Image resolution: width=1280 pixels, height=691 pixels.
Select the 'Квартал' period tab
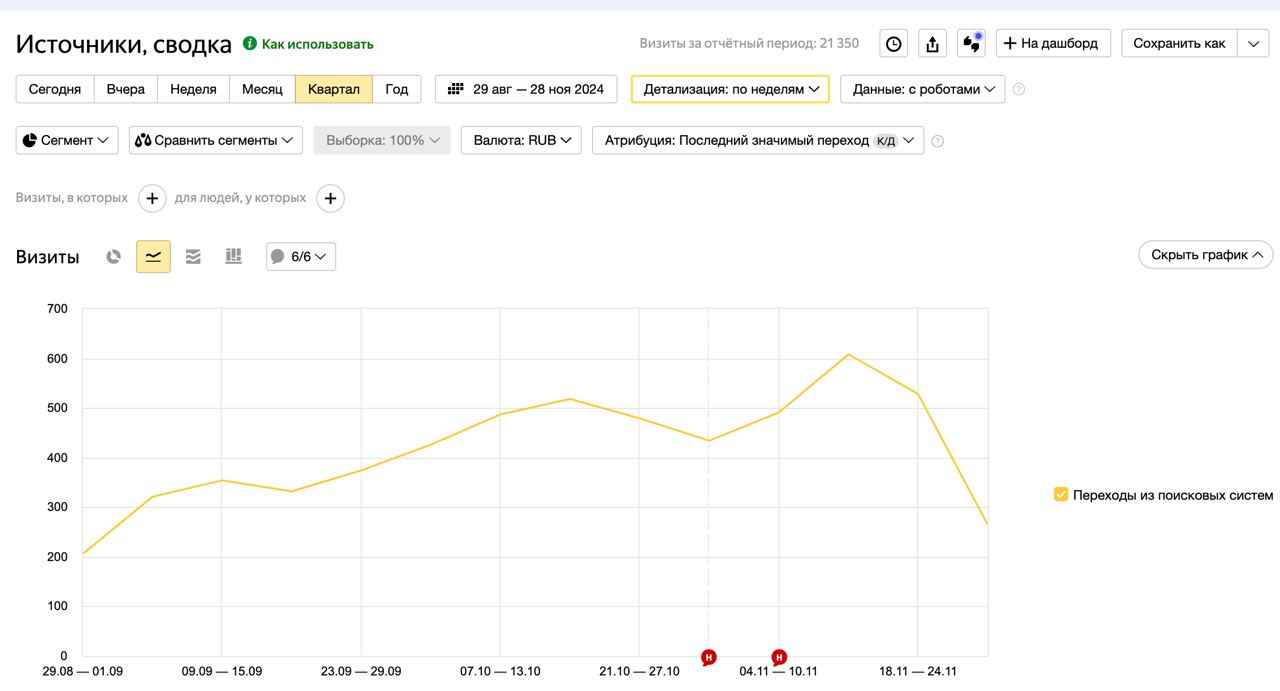click(334, 89)
